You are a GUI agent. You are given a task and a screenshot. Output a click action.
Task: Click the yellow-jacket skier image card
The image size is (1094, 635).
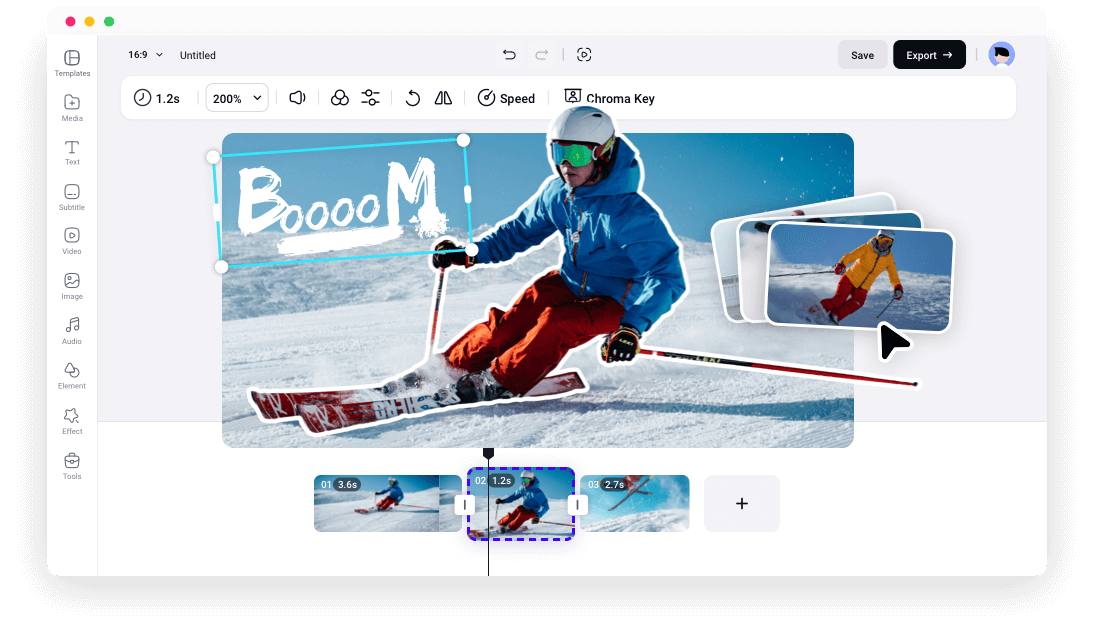coord(859,276)
